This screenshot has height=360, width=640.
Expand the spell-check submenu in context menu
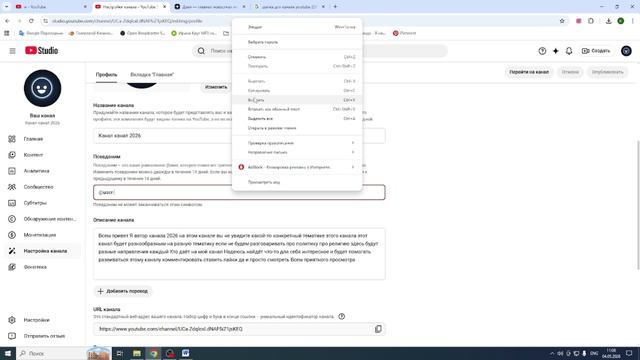point(297,143)
